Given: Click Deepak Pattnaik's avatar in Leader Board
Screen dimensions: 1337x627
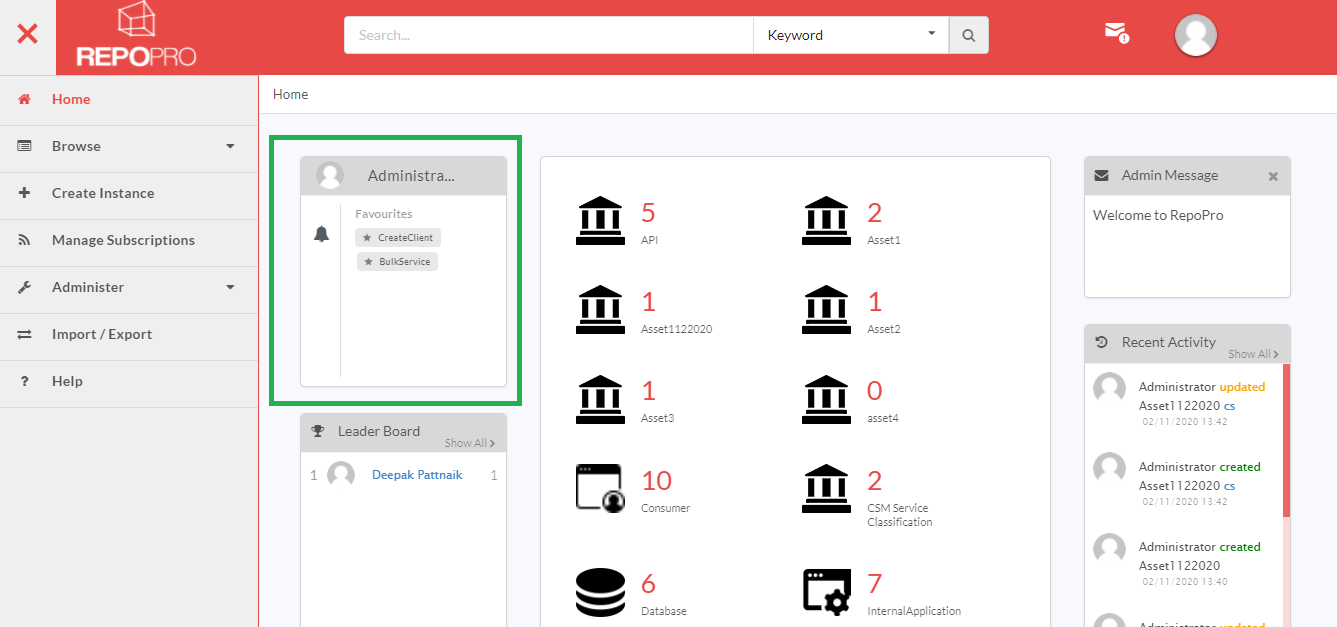Looking at the screenshot, I should (x=341, y=475).
